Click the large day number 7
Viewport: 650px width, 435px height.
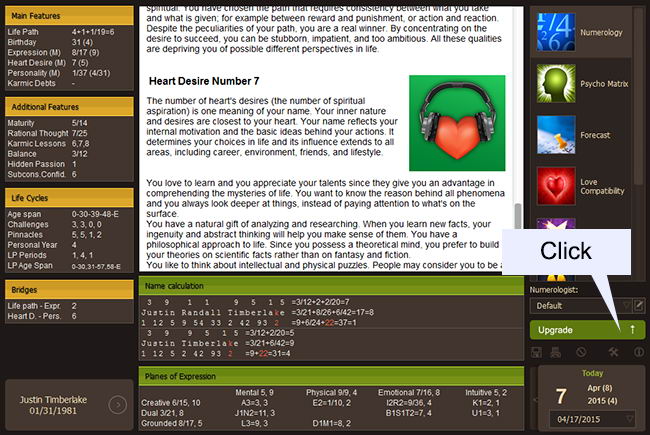(561, 396)
